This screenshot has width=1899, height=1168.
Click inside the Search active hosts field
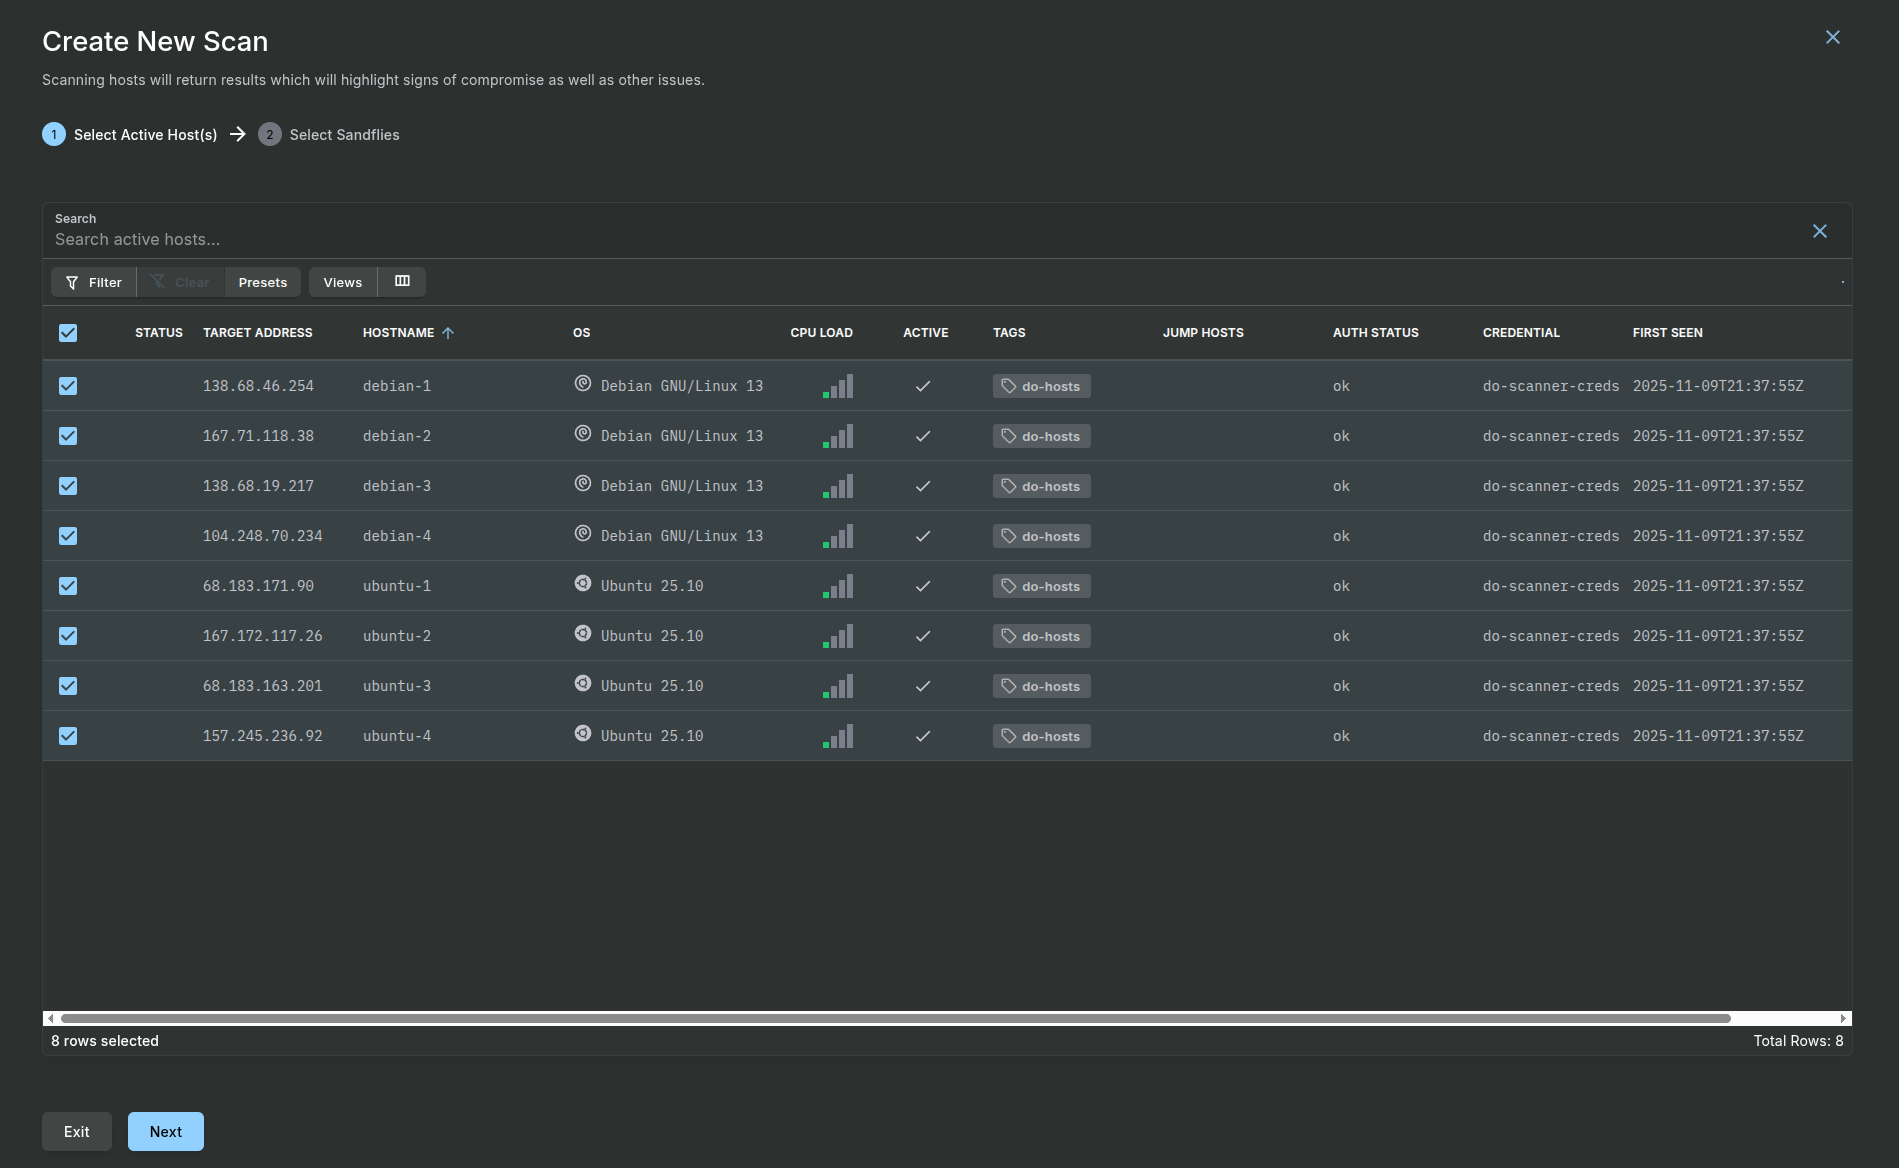point(400,239)
